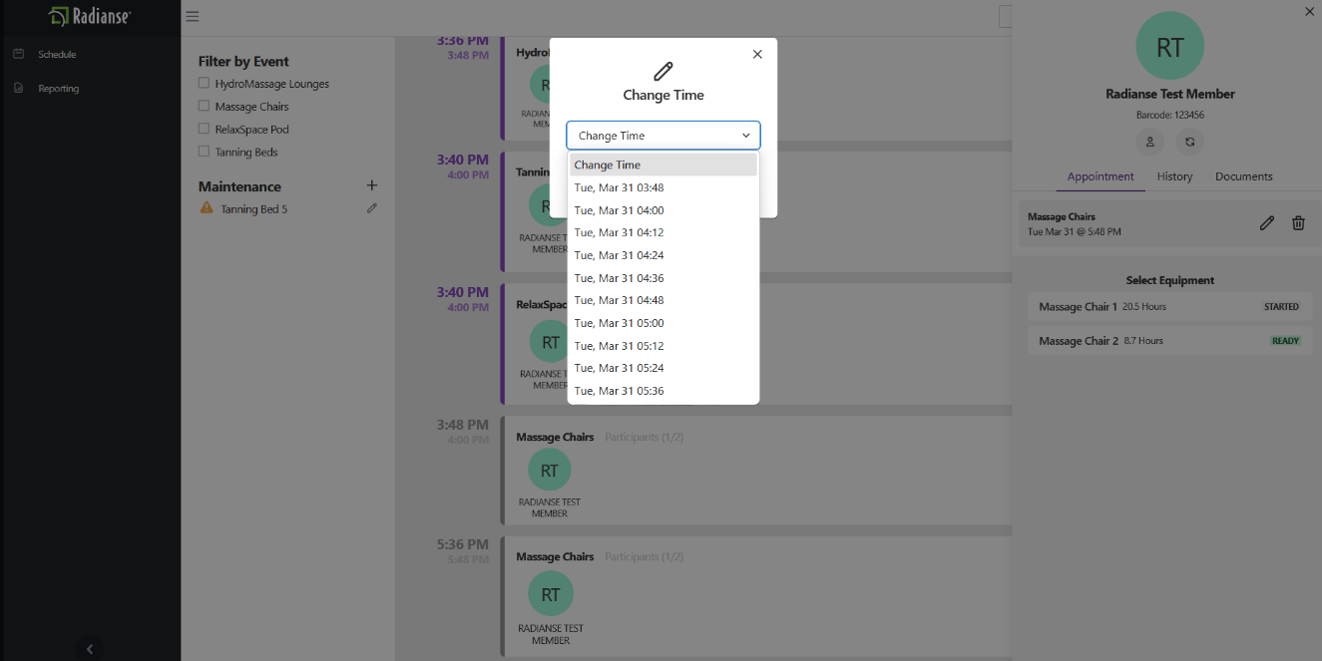Choose Tue, Mar 31 05:12 option
Image resolution: width=1322 pixels, height=661 pixels.
click(663, 346)
